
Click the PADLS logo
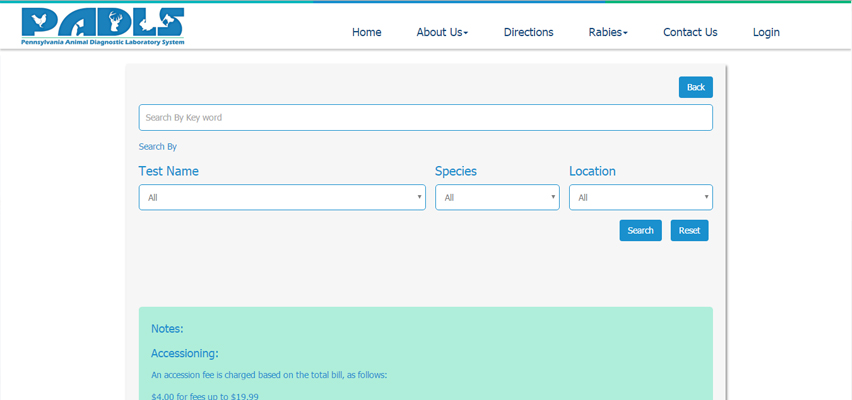(x=103, y=26)
